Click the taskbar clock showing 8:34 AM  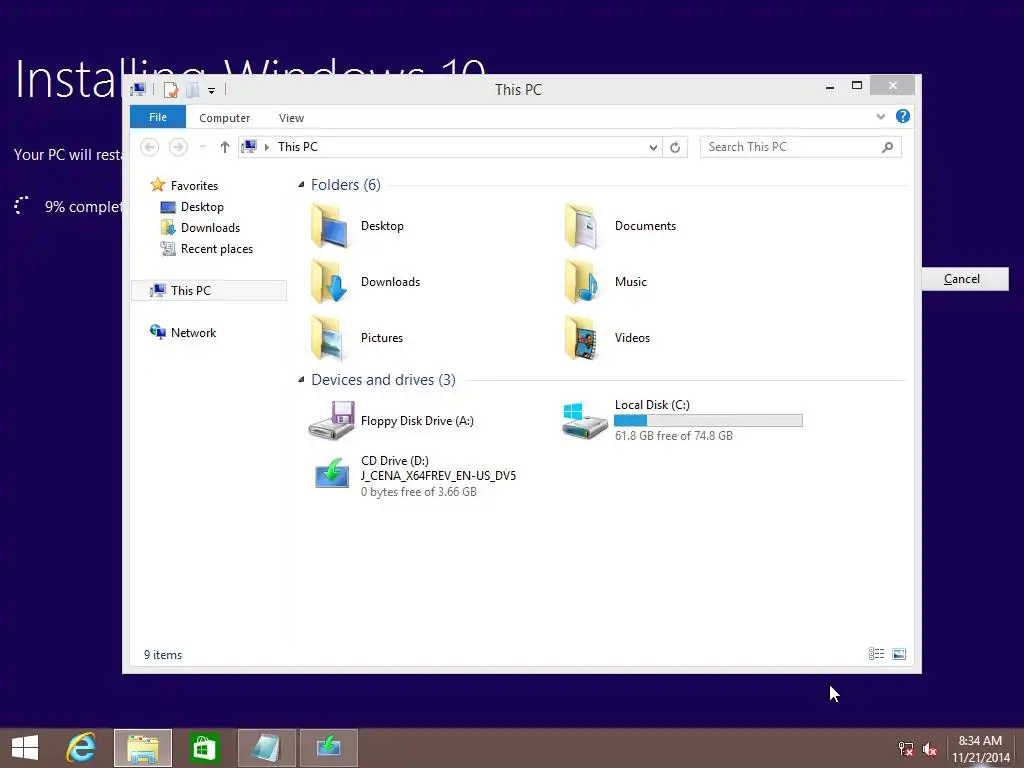980,741
